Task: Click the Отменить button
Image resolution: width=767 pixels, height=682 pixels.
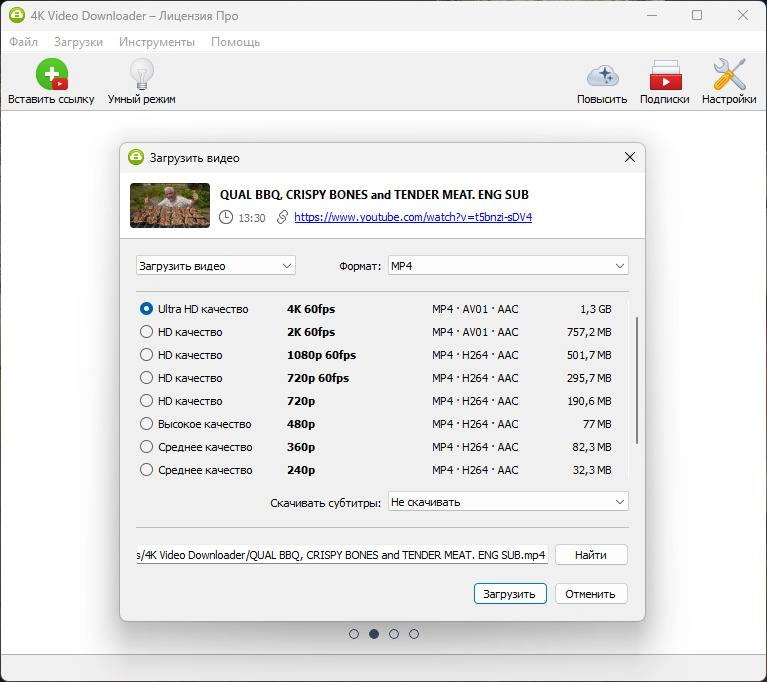Action: pyautogui.click(x=590, y=594)
